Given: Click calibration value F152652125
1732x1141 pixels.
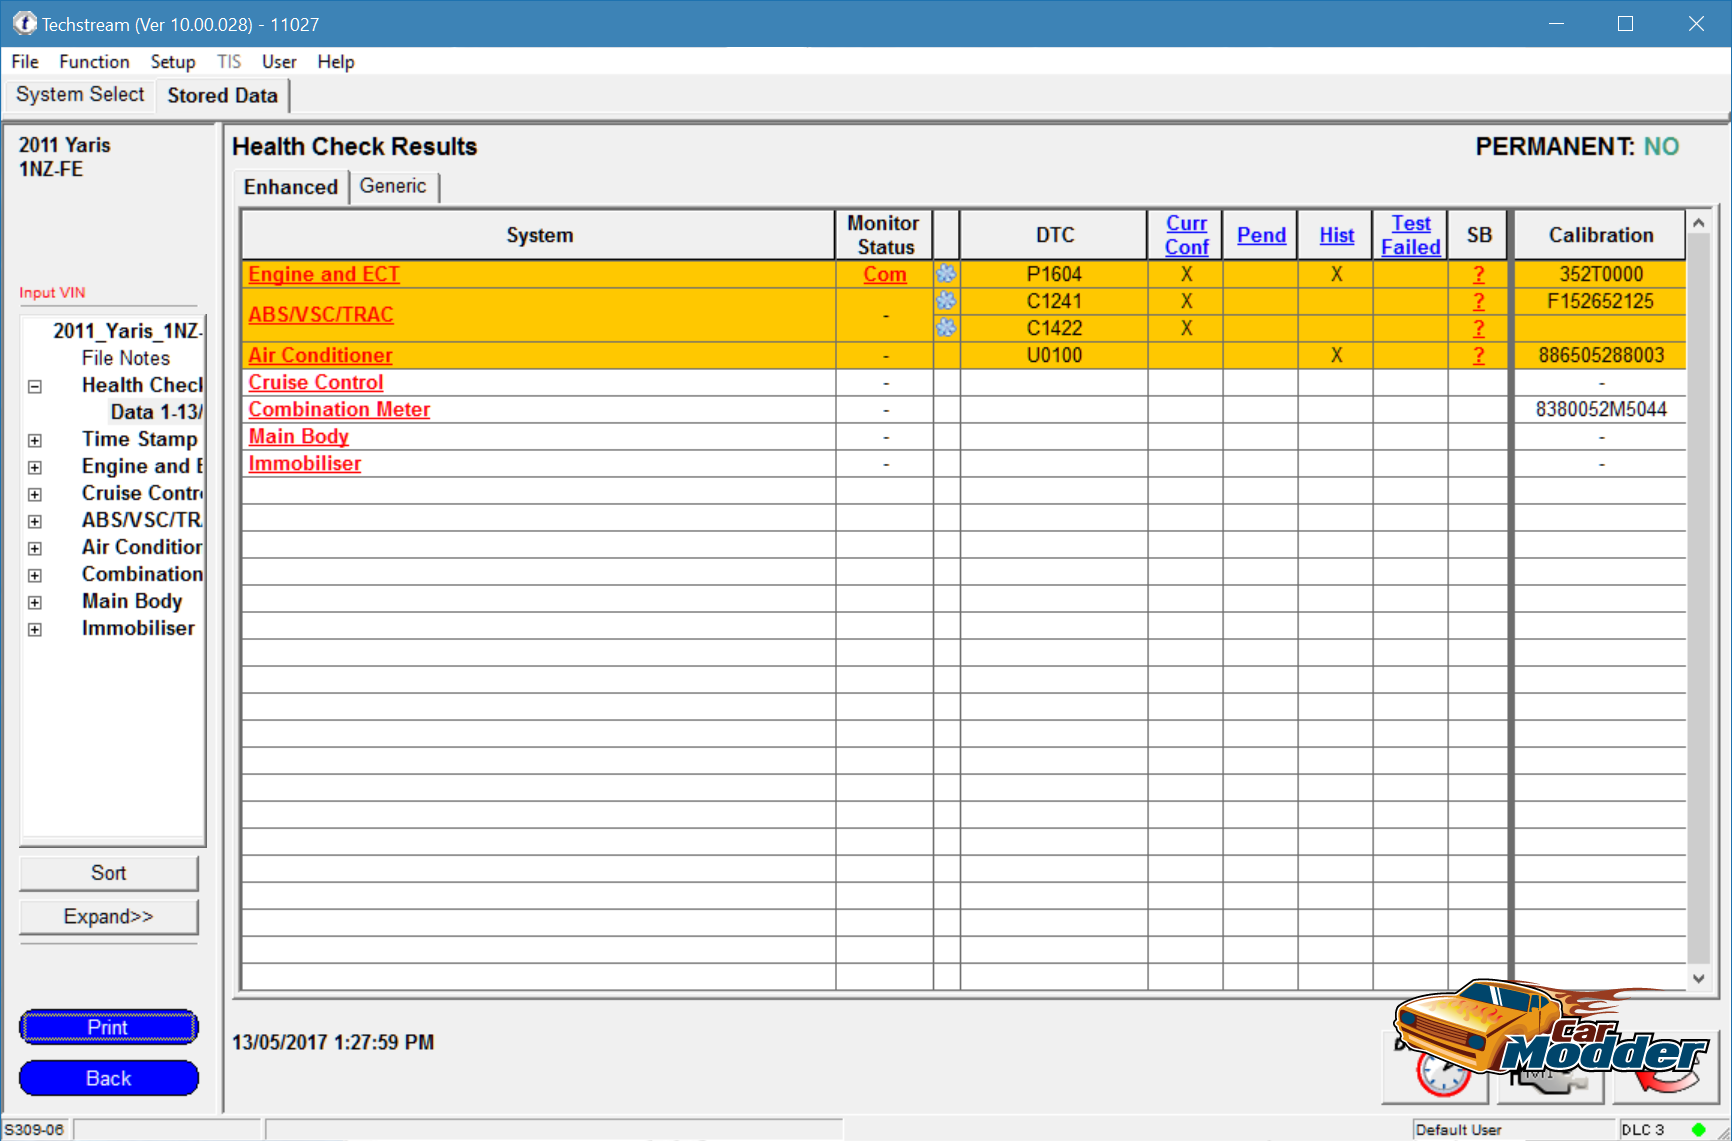Looking at the screenshot, I should tap(1601, 301).
